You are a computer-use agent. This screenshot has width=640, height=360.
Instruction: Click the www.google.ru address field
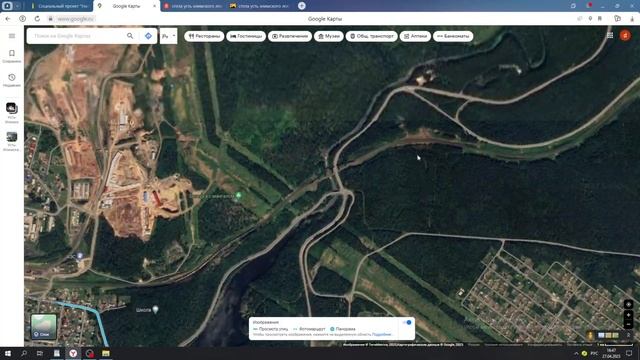[76, 19]
